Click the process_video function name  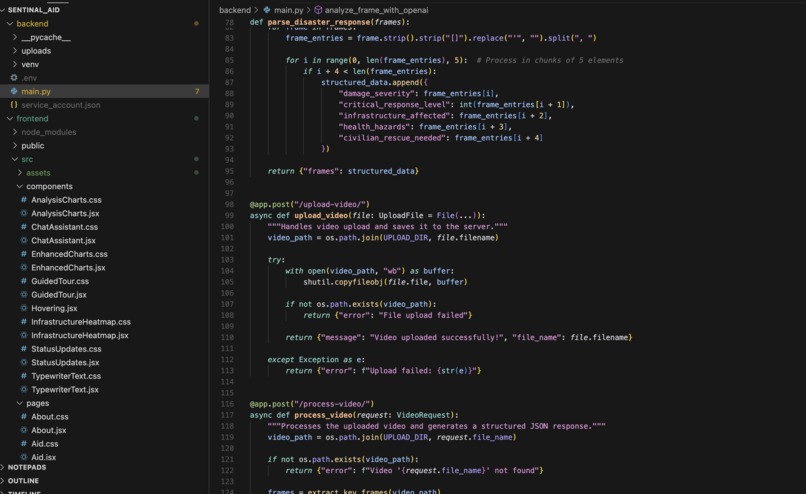point(323,415)
